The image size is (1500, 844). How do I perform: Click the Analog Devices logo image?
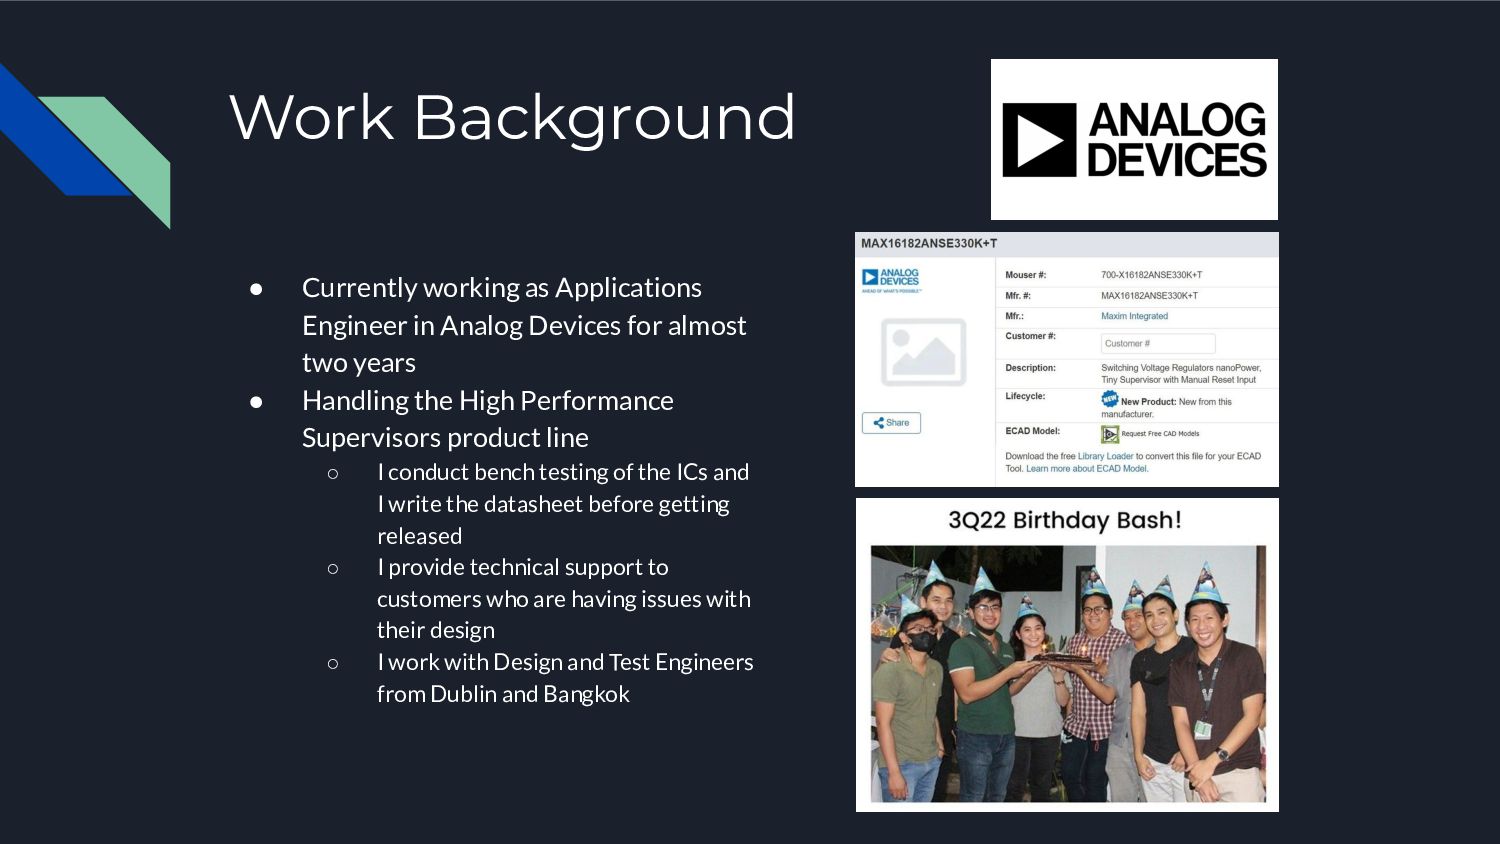pos(1134,139)
